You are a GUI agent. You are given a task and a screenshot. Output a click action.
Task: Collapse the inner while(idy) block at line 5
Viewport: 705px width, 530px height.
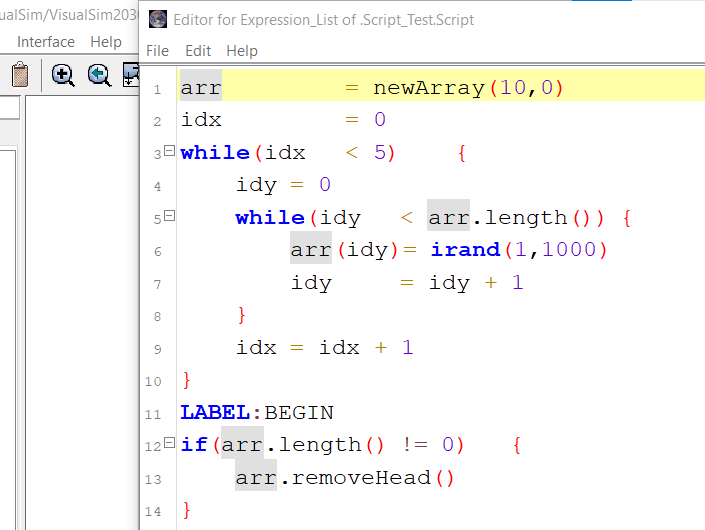[x=169, y=216]
